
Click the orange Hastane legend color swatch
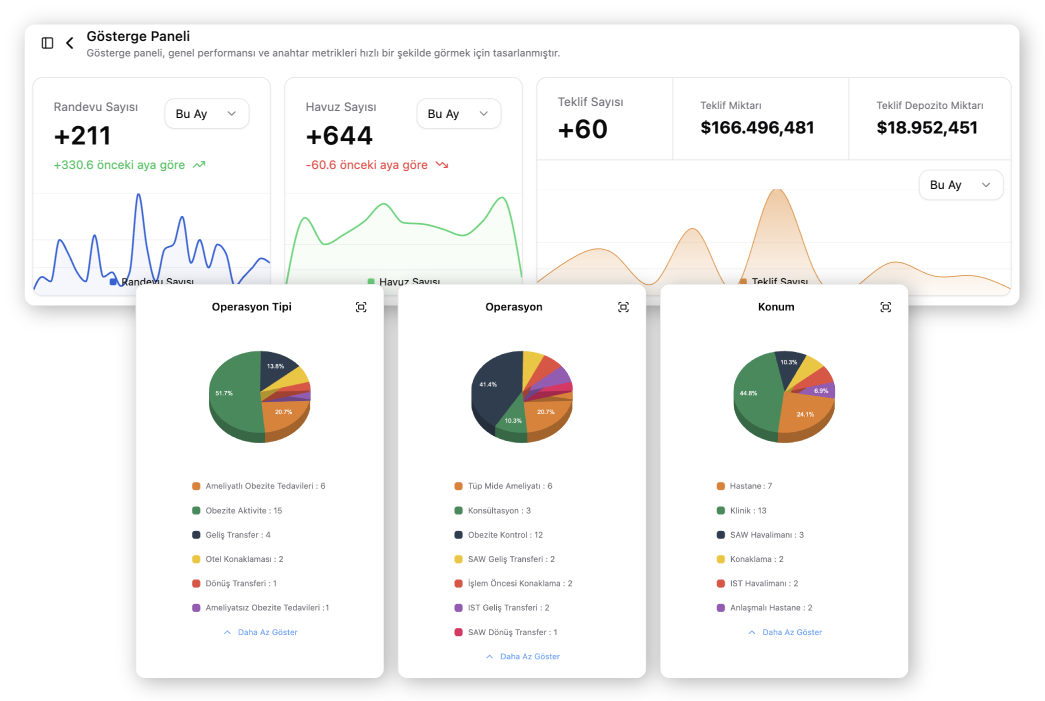[x=721, y=487]
